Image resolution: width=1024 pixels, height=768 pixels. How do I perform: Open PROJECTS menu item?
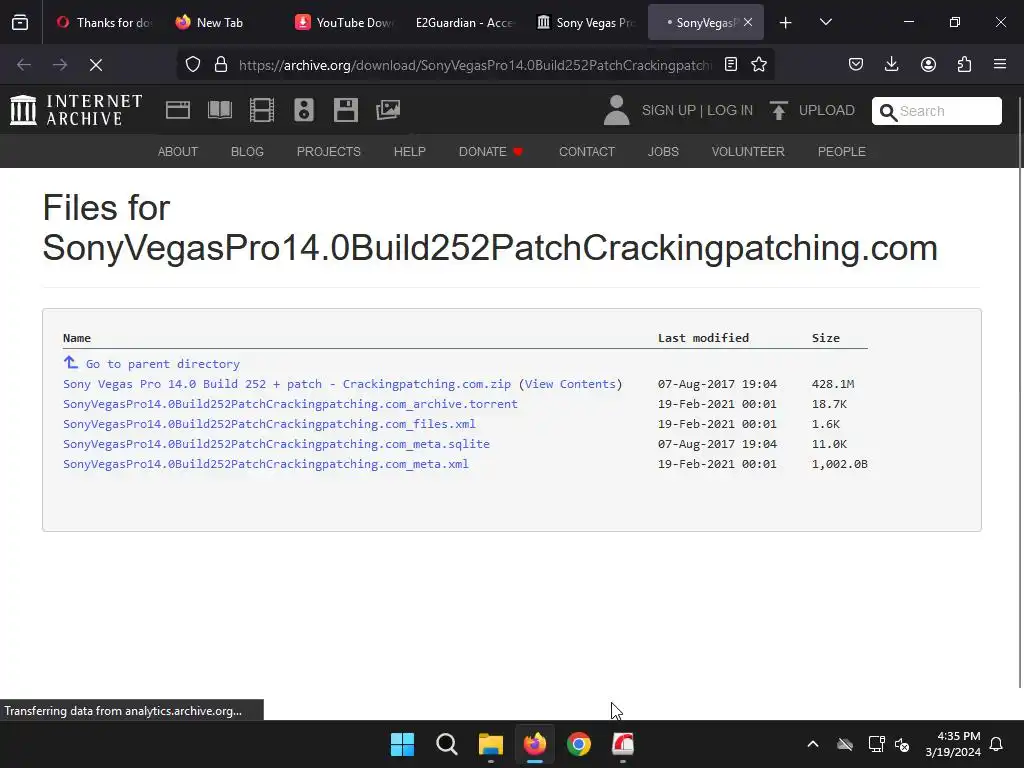point(328,152)
